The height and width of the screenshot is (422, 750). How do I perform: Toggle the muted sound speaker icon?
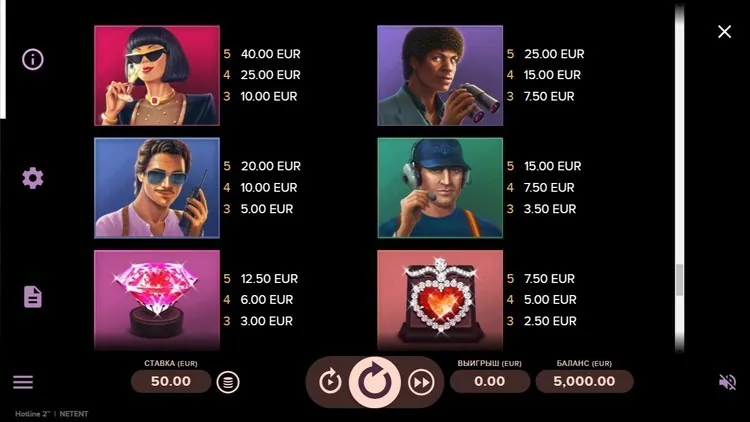click(x=728, y=382)
